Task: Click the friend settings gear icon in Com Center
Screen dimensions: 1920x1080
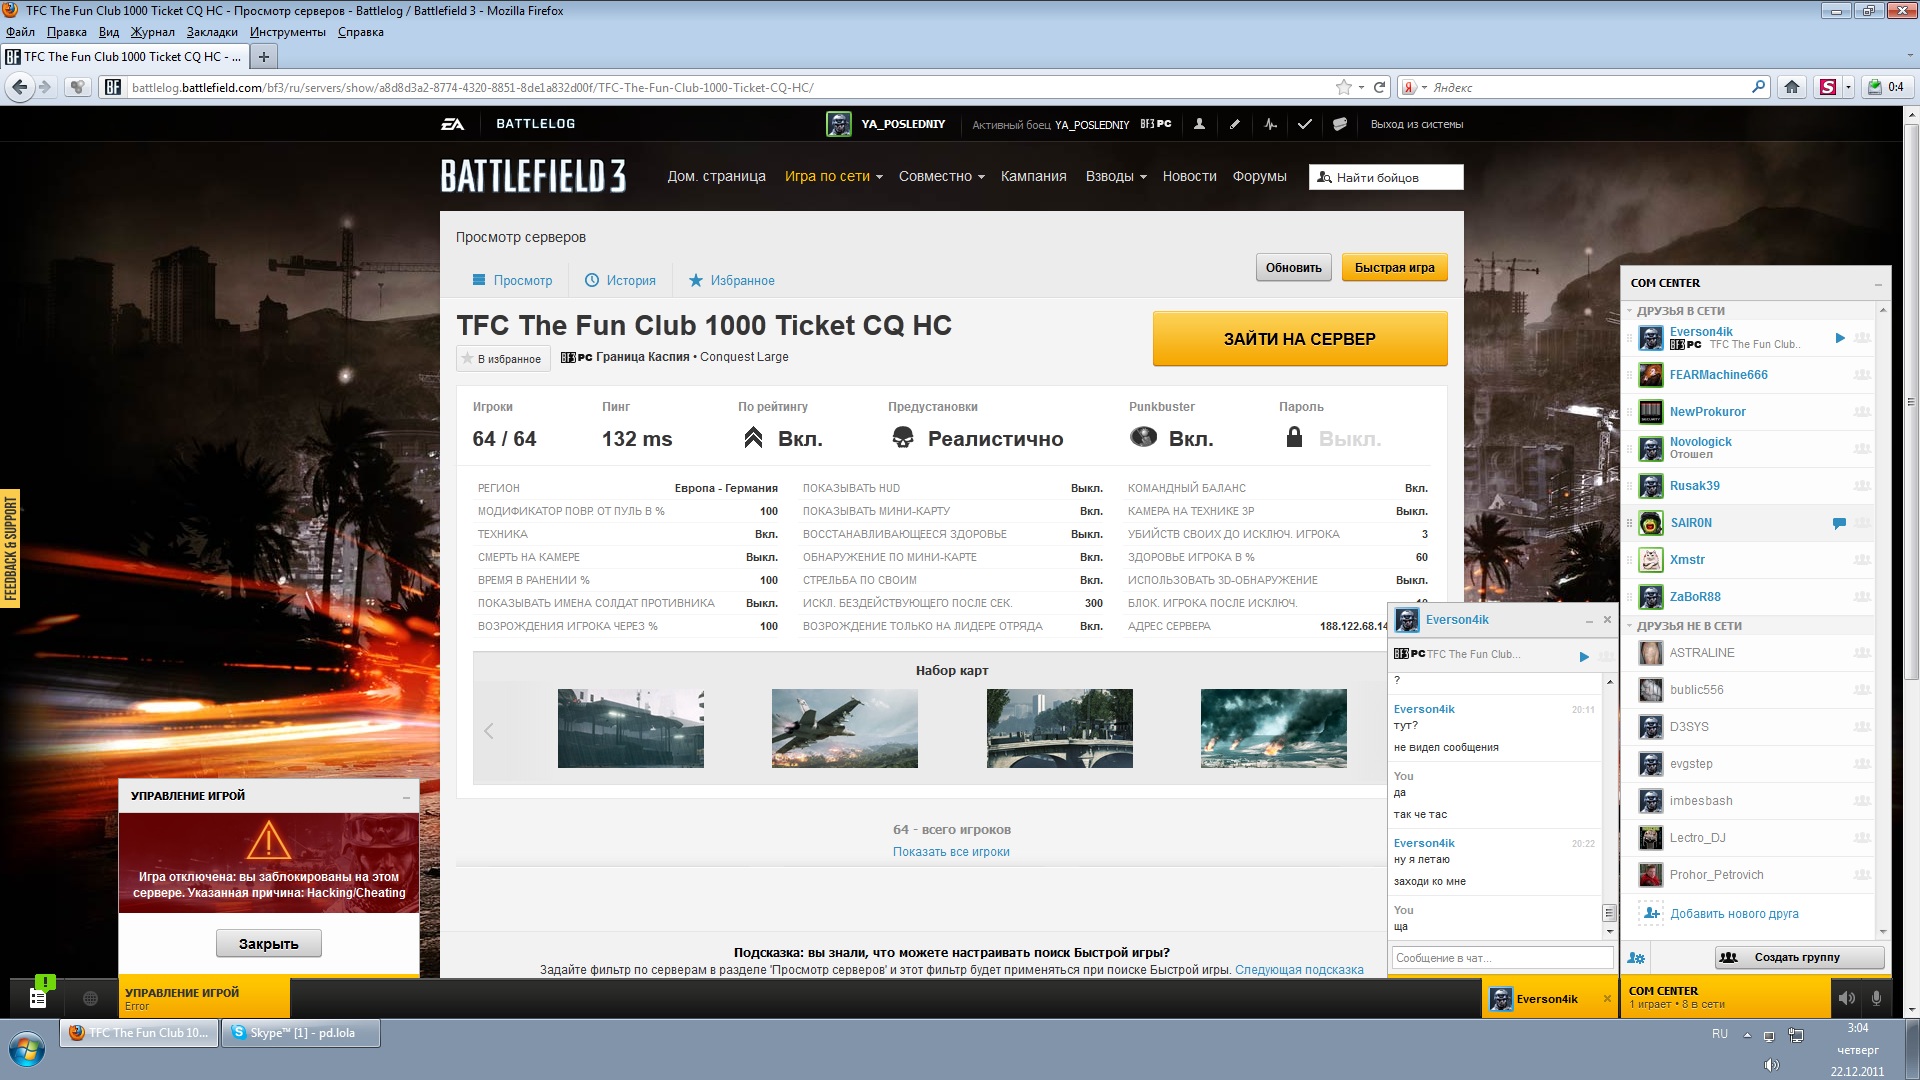Action: click(x=1636, y=957)
